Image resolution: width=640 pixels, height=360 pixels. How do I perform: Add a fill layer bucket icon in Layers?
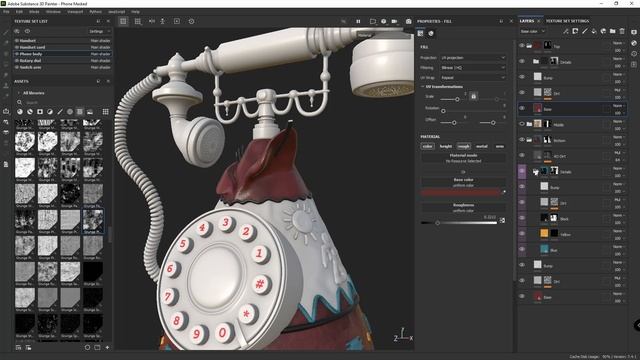[594, 31]
